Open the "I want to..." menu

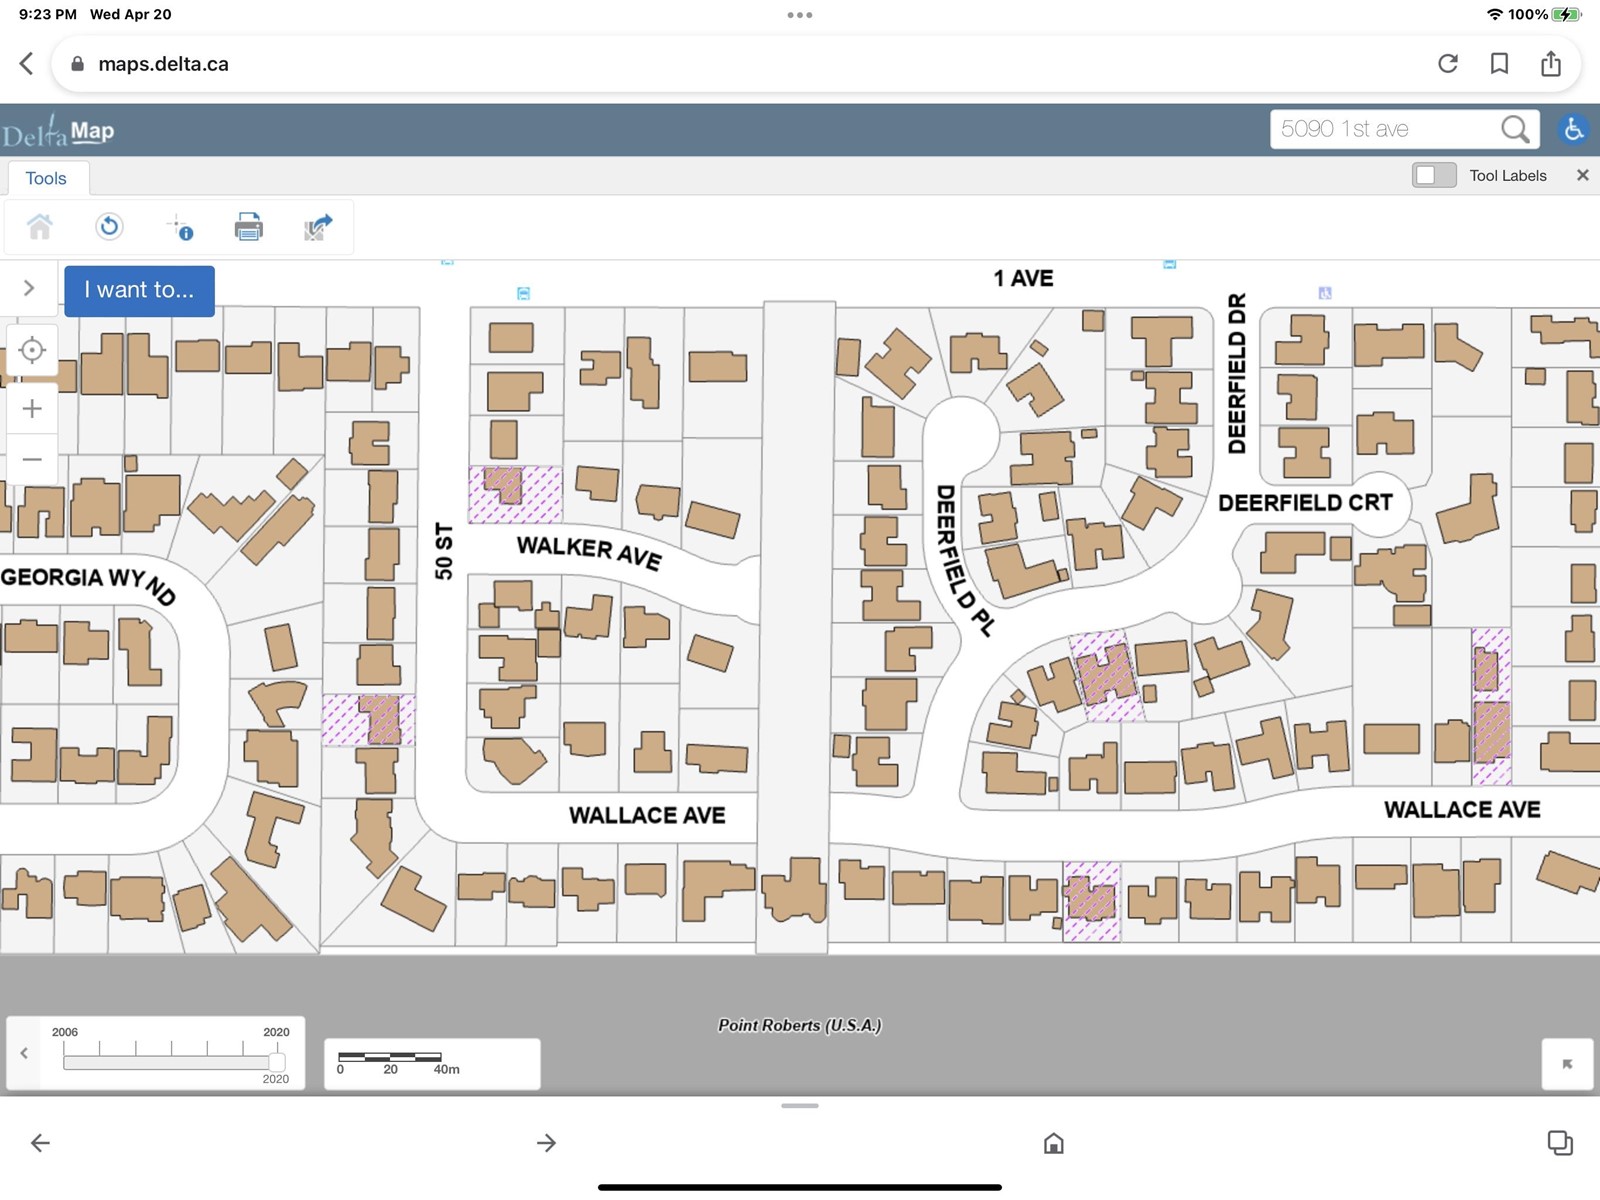[x=139, y=291]
